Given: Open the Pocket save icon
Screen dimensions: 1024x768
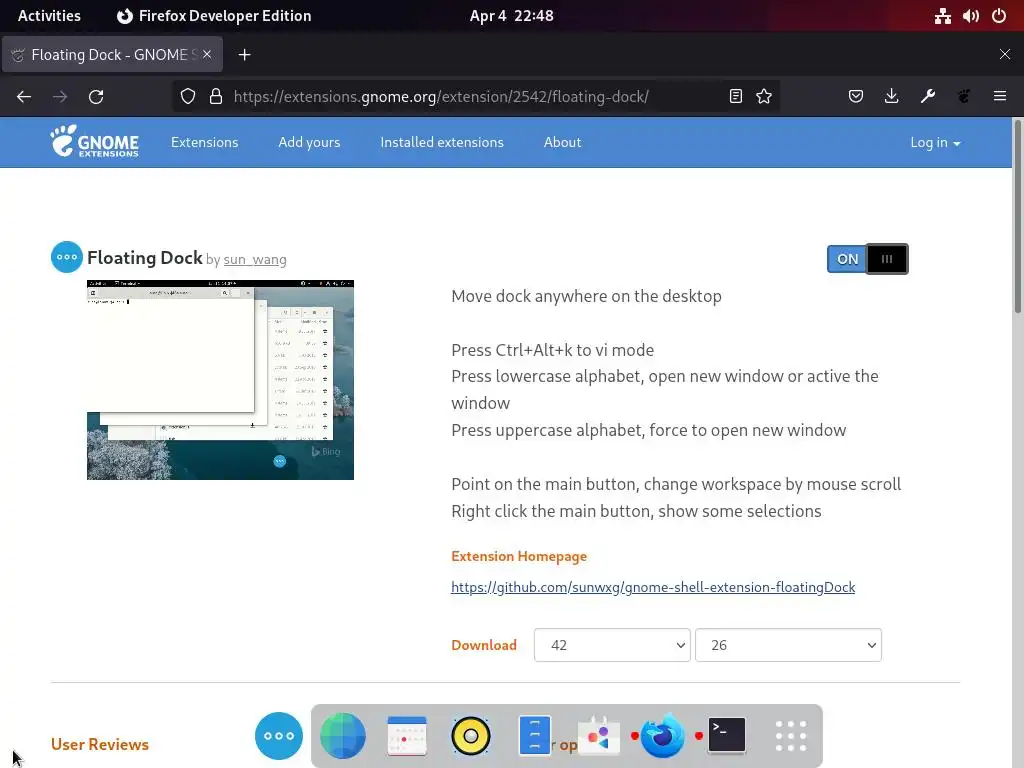Looking at the screenshot, I should point(856,97).
